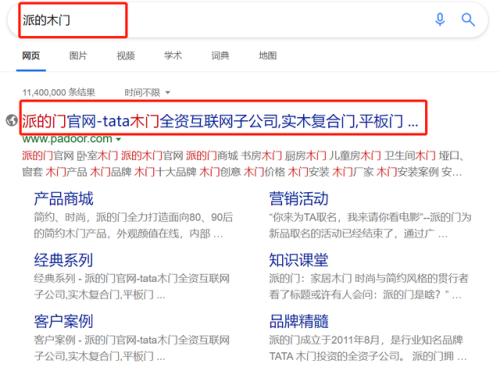500x378 pixels.
Task: Select the 词典 tab
Action: click(x=220, y=56)
